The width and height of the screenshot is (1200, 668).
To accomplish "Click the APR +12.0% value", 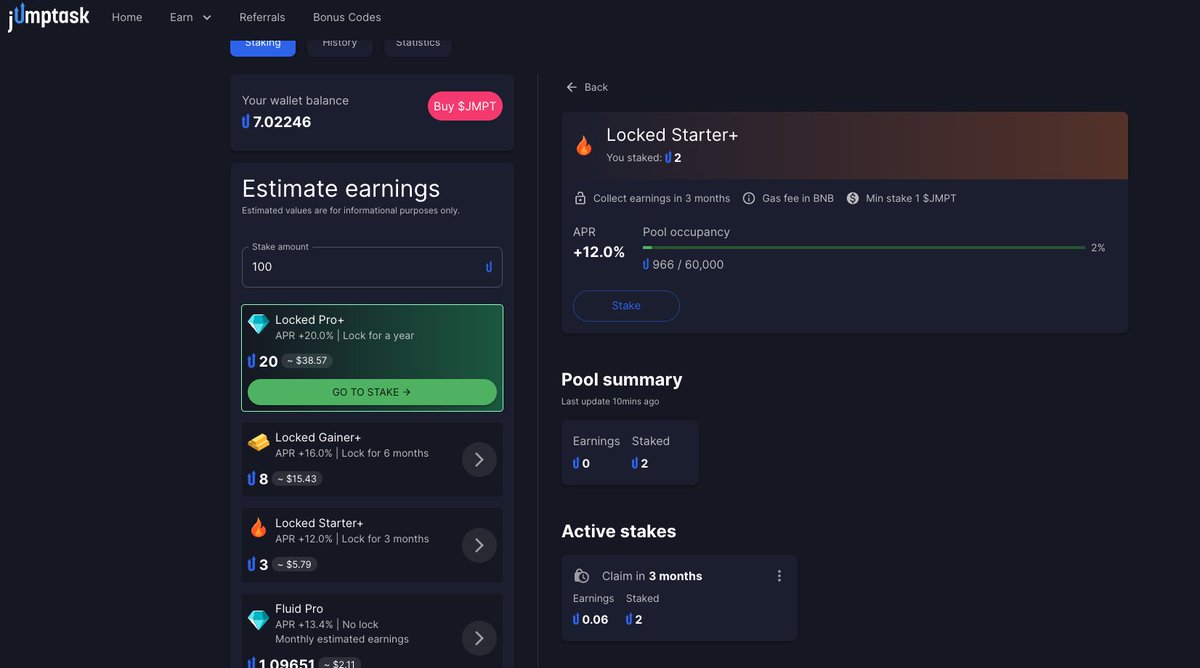I will [599, 252].
